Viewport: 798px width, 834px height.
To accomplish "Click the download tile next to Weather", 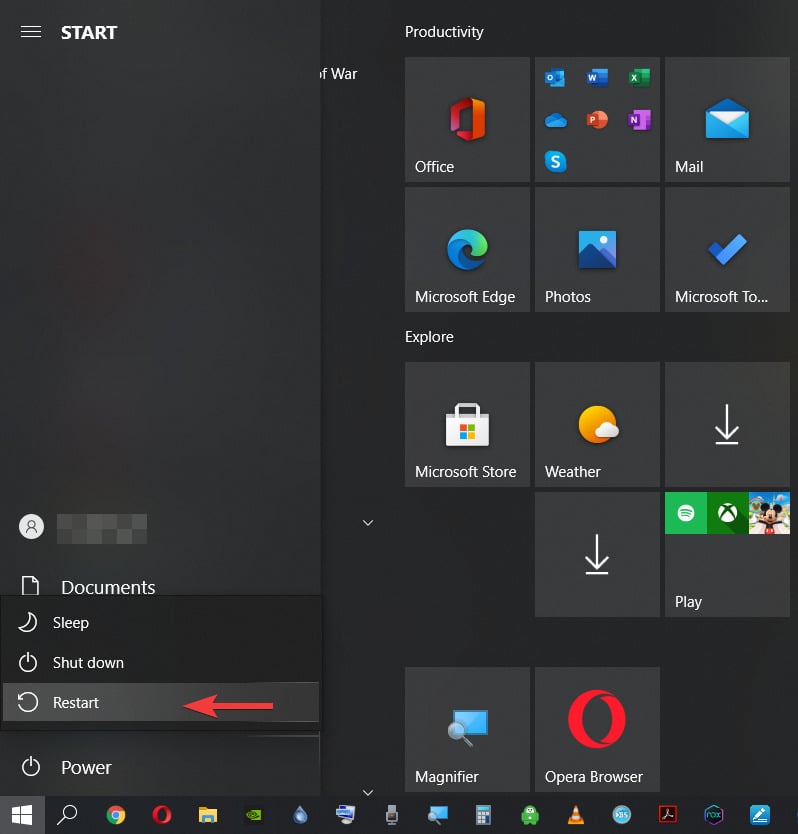I will [727, 424].
